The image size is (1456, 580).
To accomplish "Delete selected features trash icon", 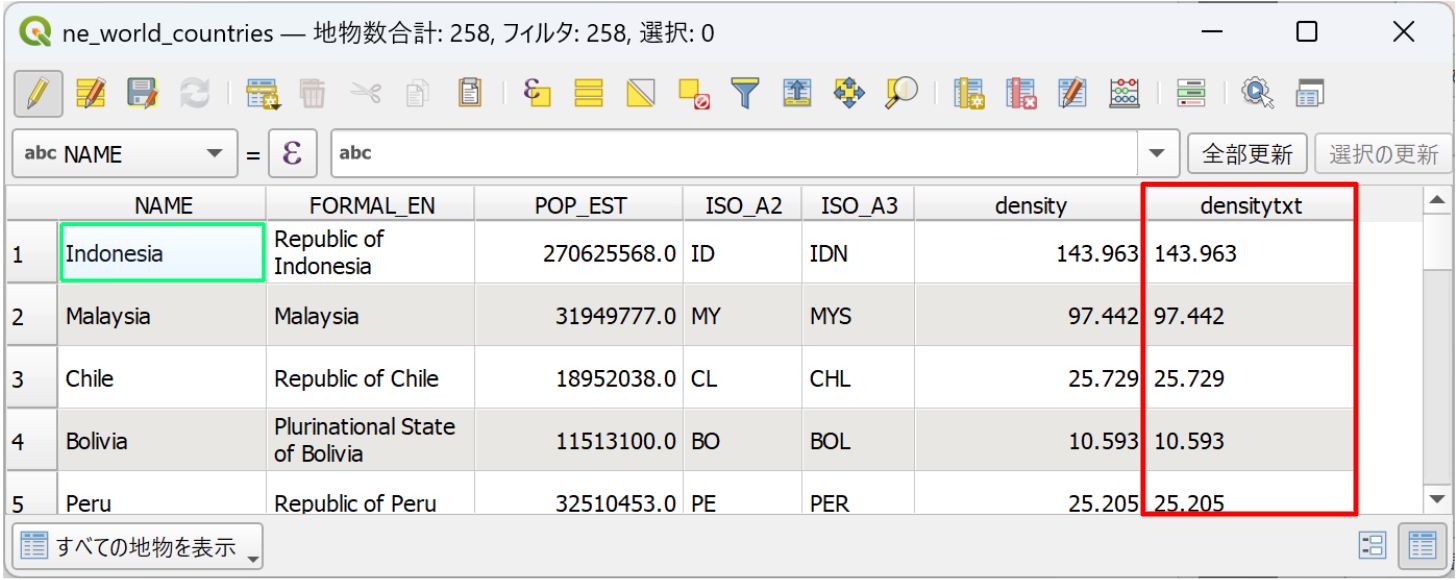I will (x=313, y=94).
